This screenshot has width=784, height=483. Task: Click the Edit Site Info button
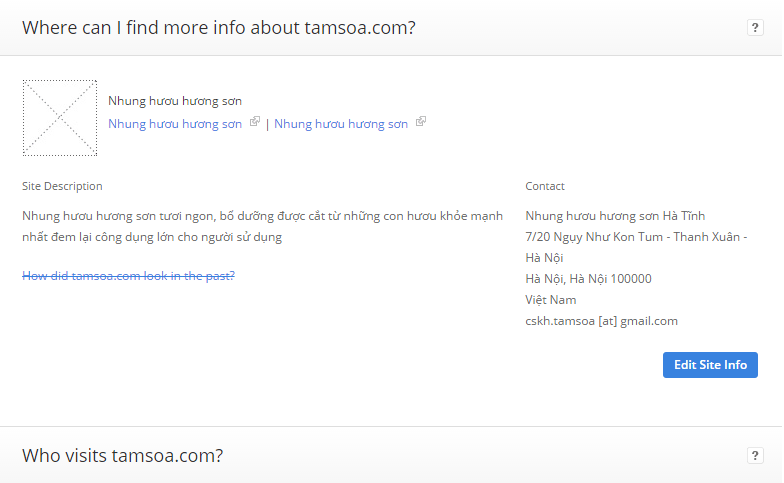[710, 365]
